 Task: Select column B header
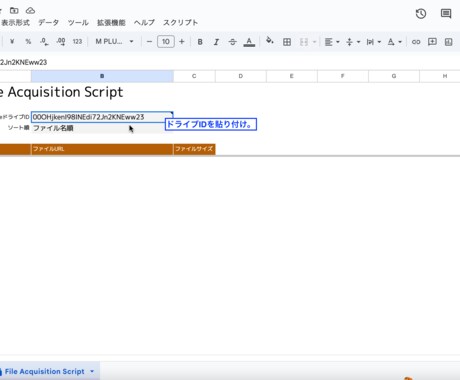pos(102,76)
